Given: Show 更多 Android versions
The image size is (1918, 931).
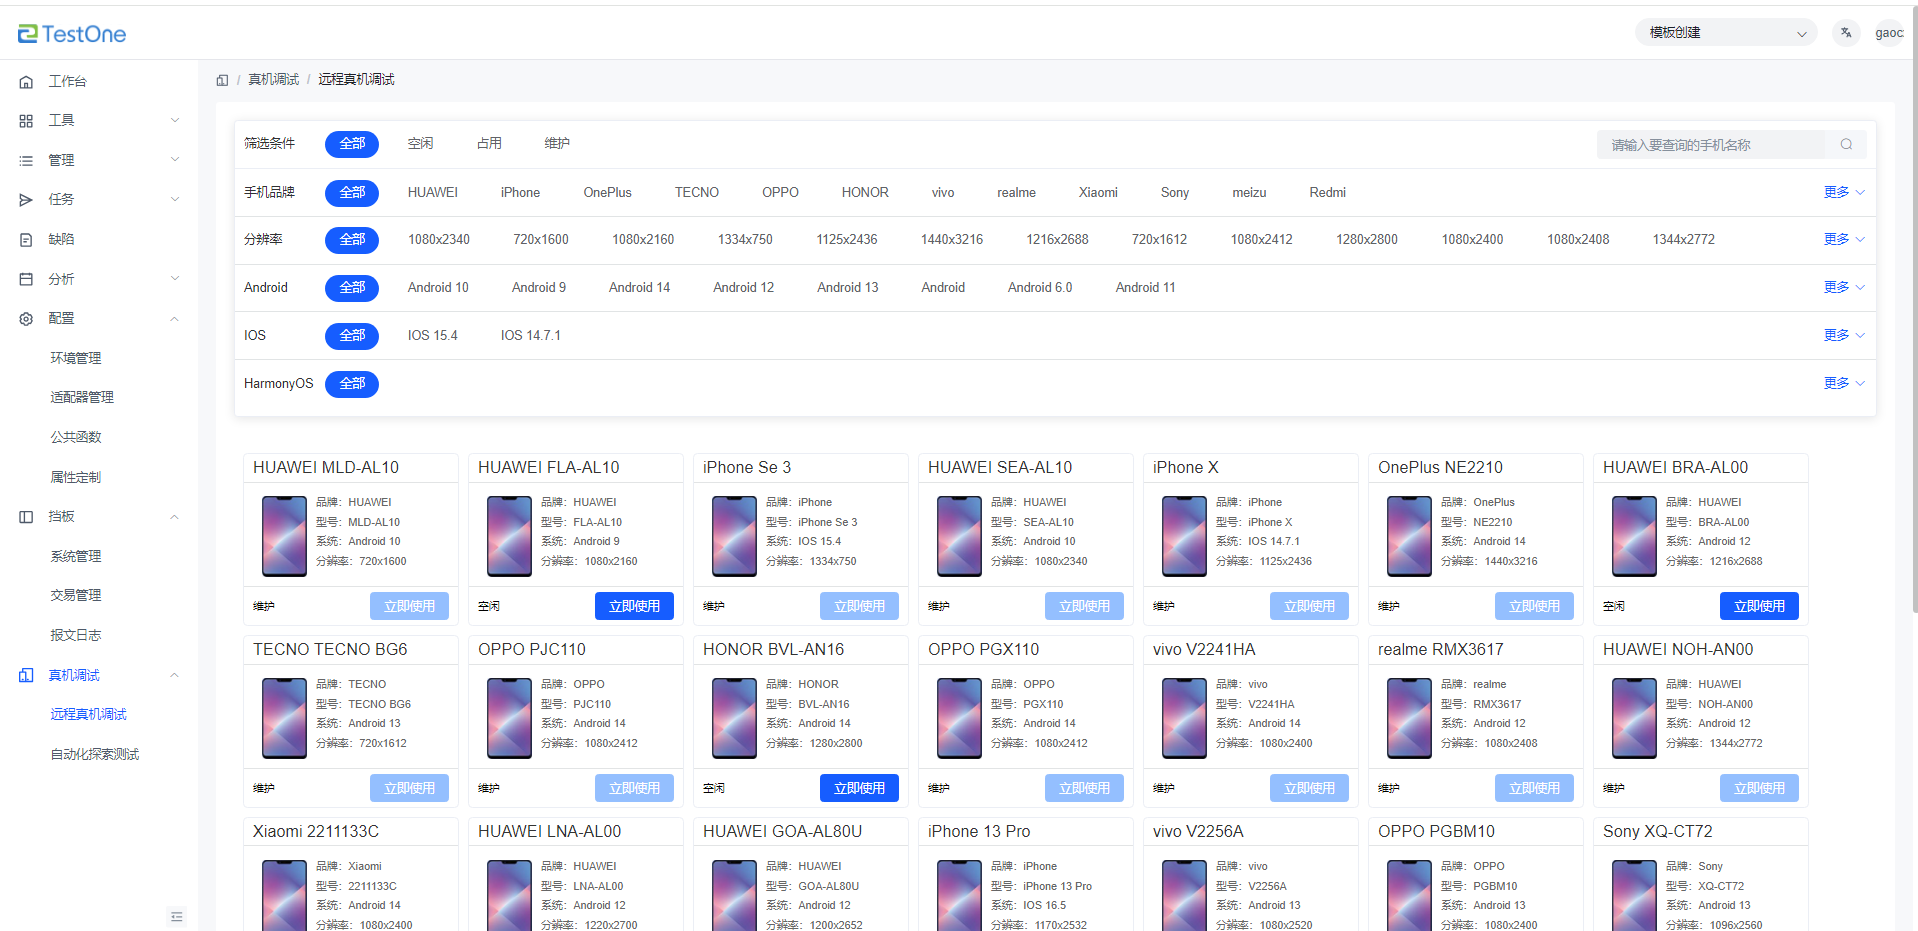Looking at the screenshot, I should point(1843,288).
